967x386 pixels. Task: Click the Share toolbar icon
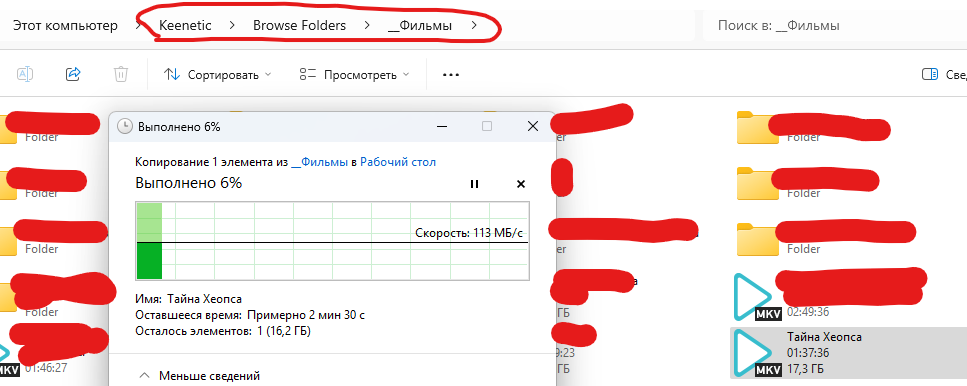(x=73, y=74)
